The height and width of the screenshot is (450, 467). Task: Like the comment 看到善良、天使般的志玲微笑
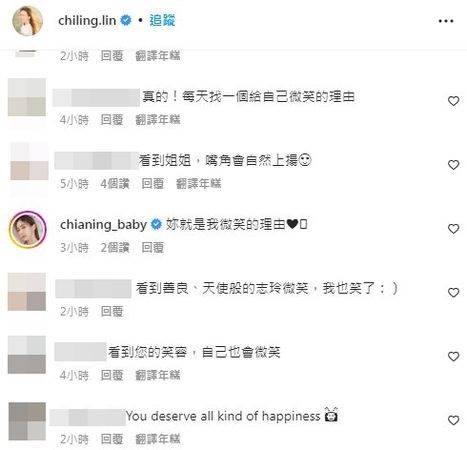453,293
